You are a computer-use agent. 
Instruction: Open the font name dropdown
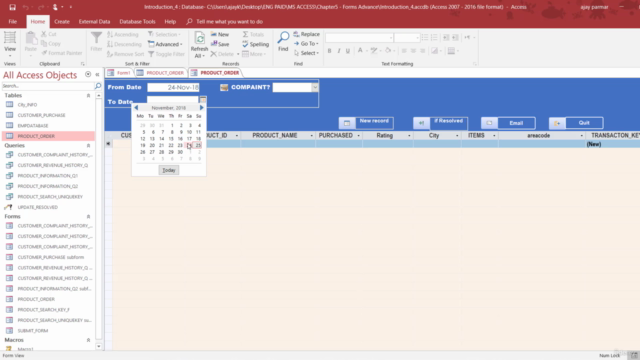(x=391, y=38)
